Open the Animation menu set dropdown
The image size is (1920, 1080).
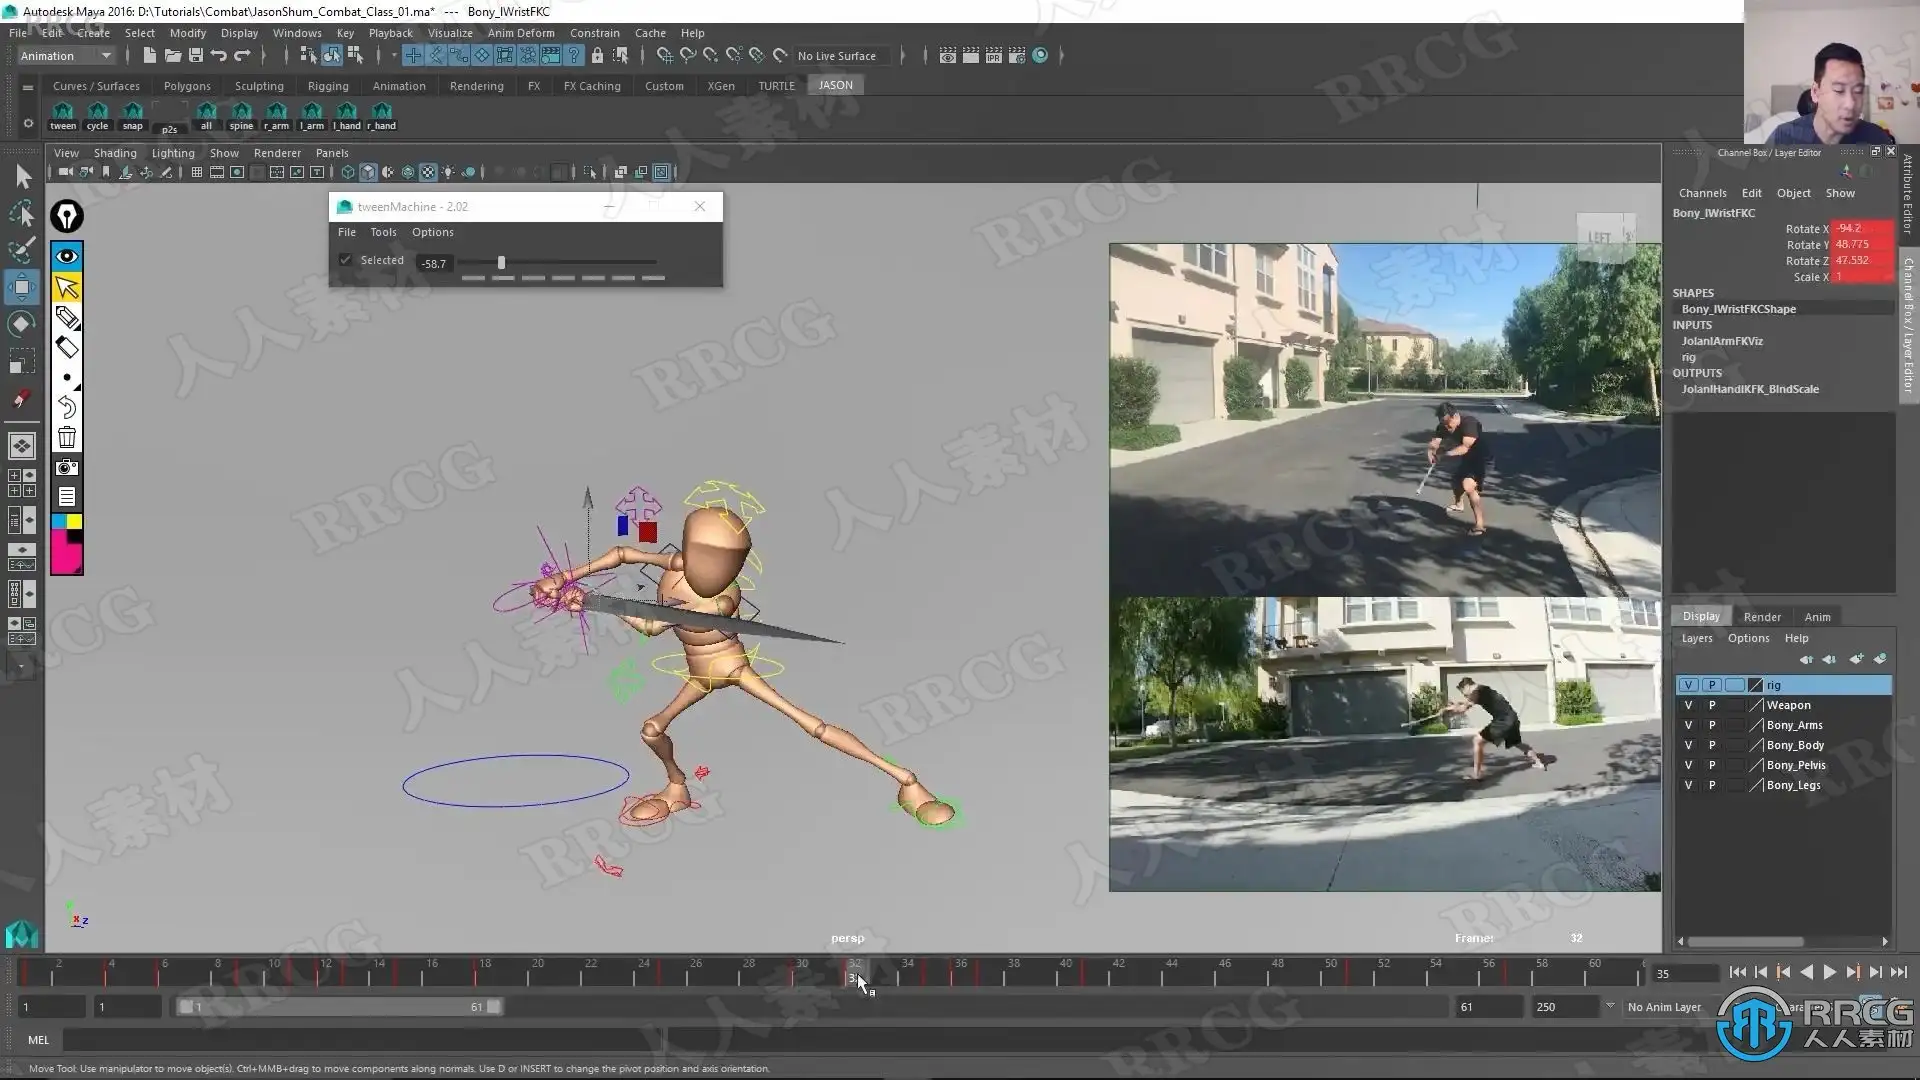(x=66, y=56)
